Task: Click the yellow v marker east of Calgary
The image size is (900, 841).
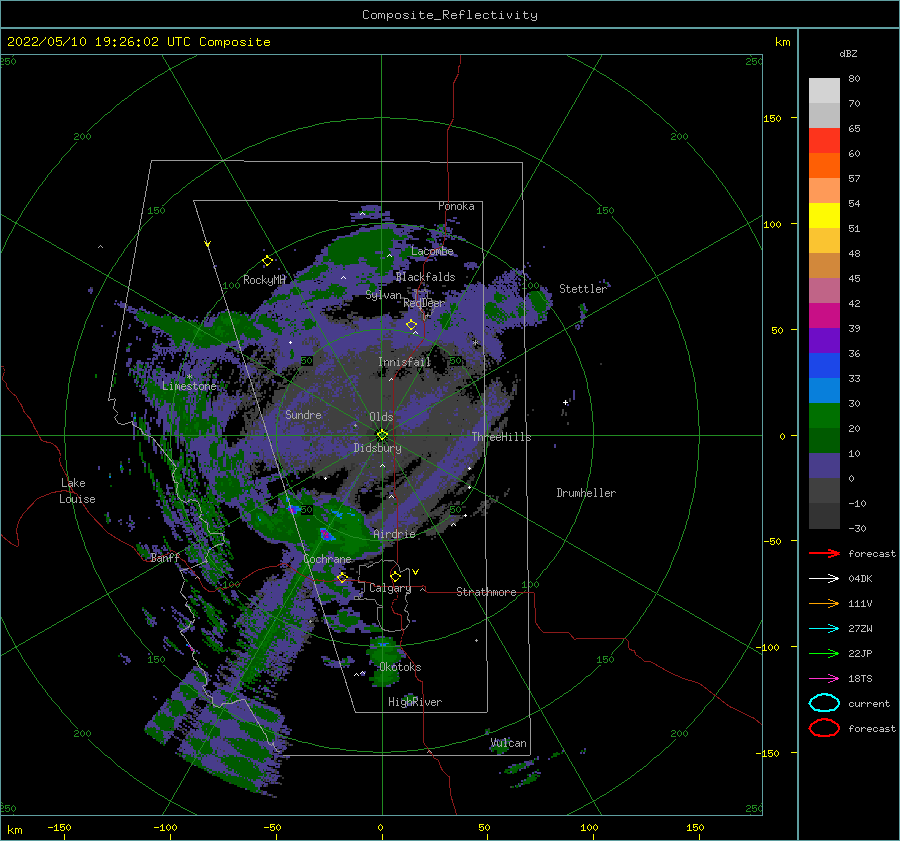Action: [416, 572]
